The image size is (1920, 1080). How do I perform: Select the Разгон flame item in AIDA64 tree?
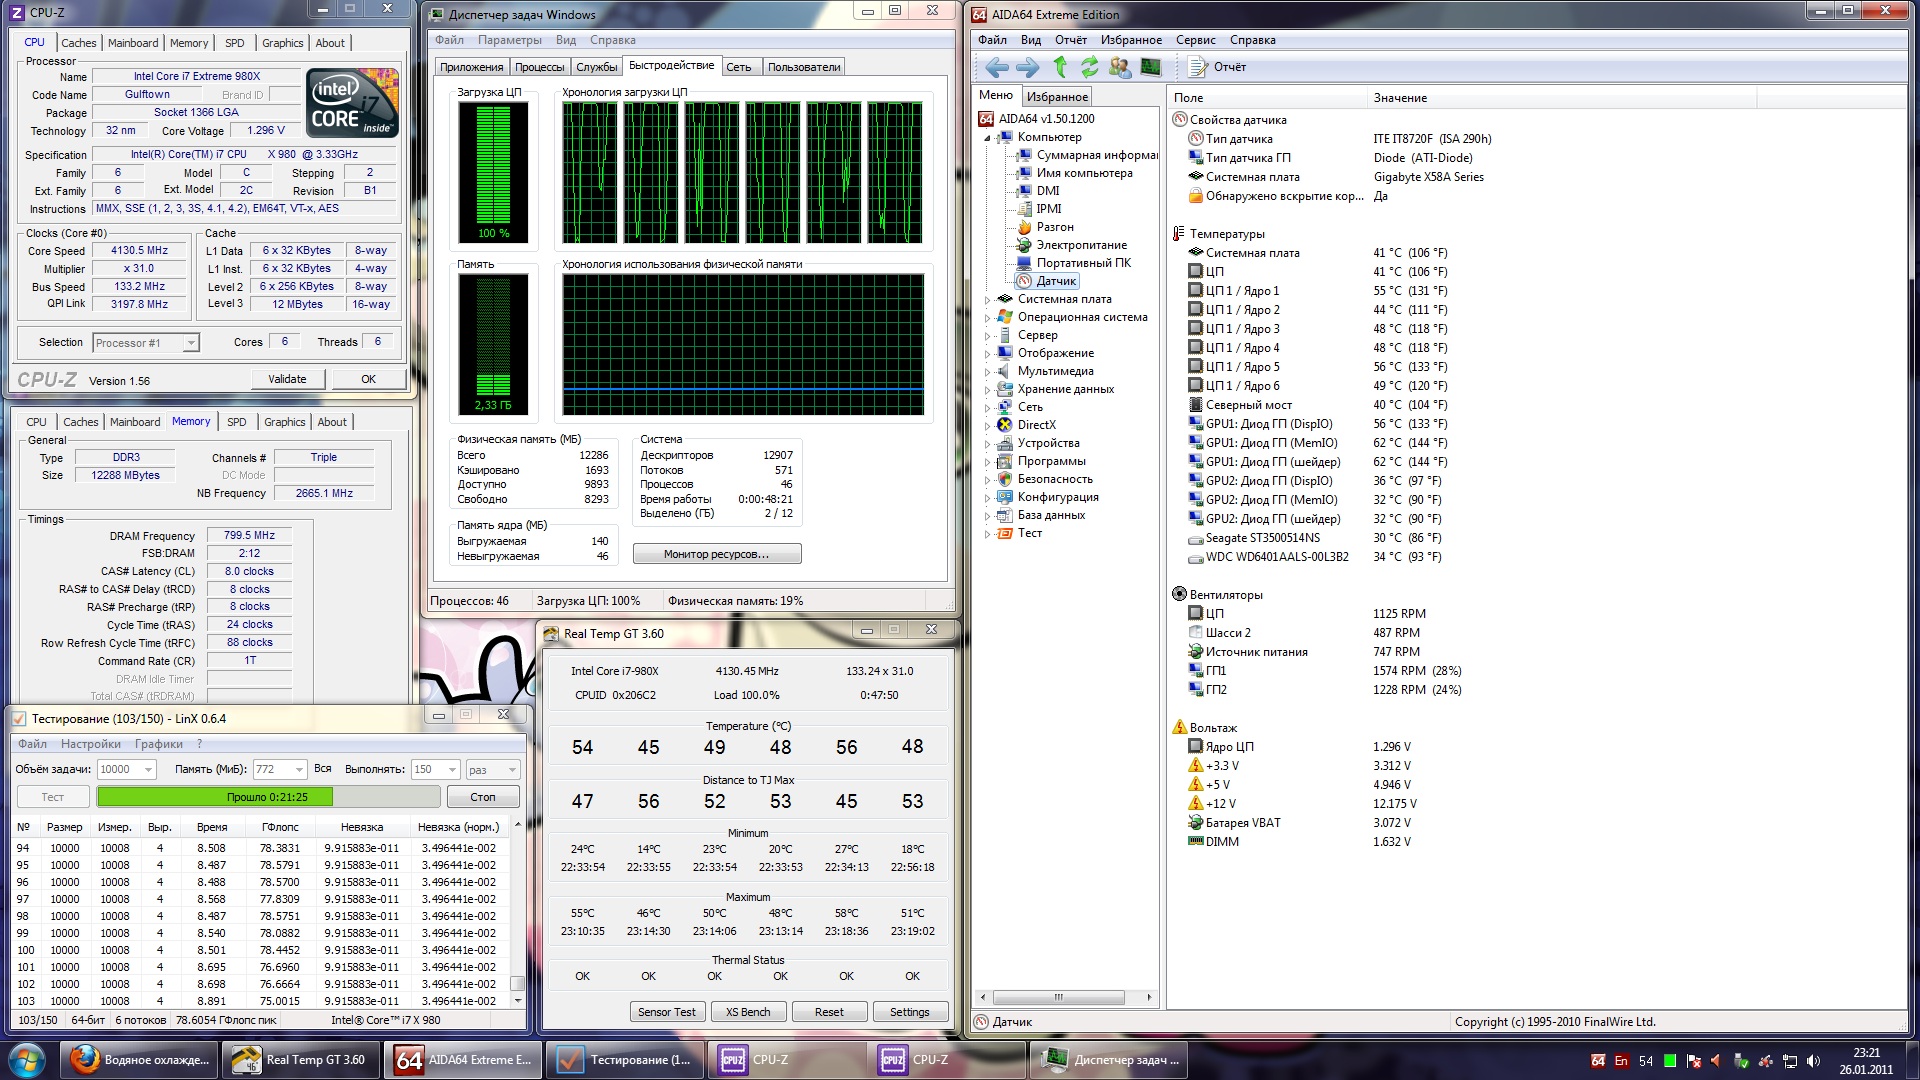(x=1045, y=227)
